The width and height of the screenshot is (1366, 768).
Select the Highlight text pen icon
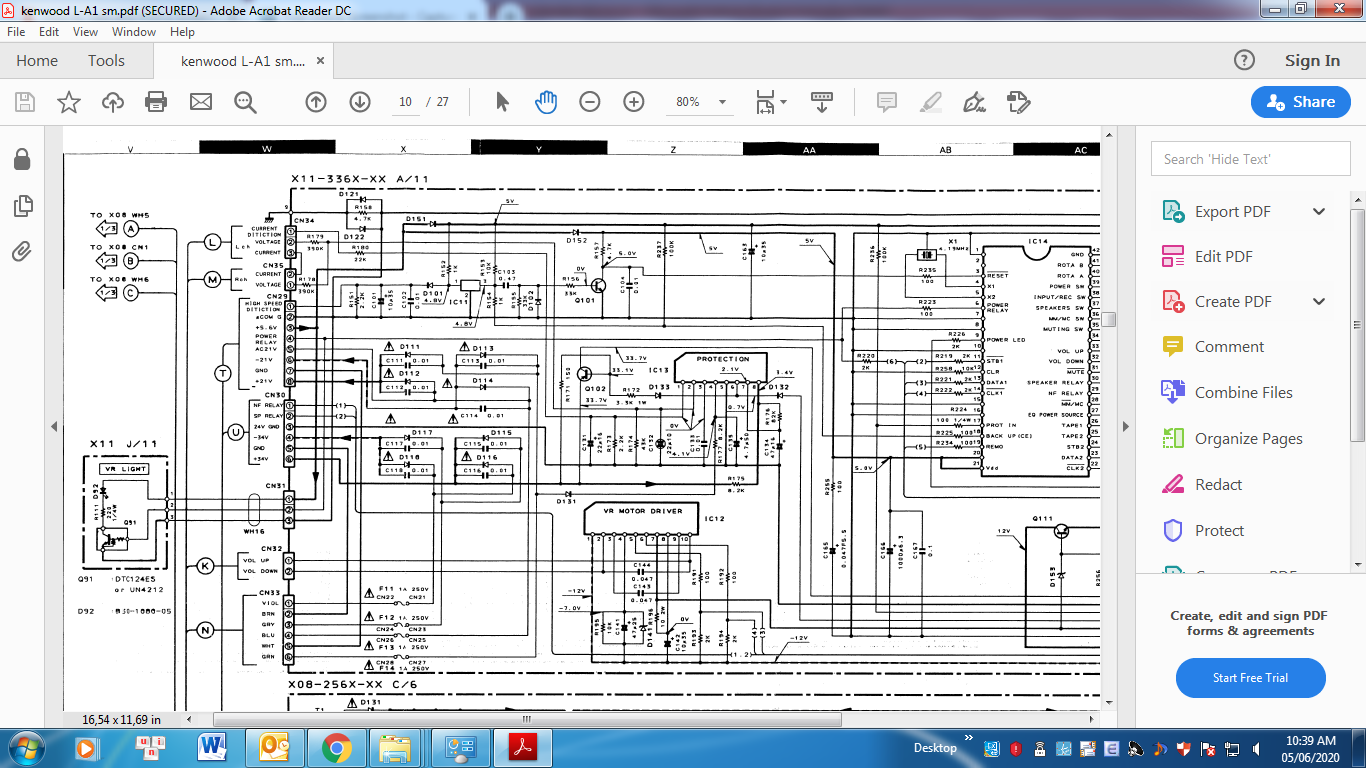[x=931, y=102]
